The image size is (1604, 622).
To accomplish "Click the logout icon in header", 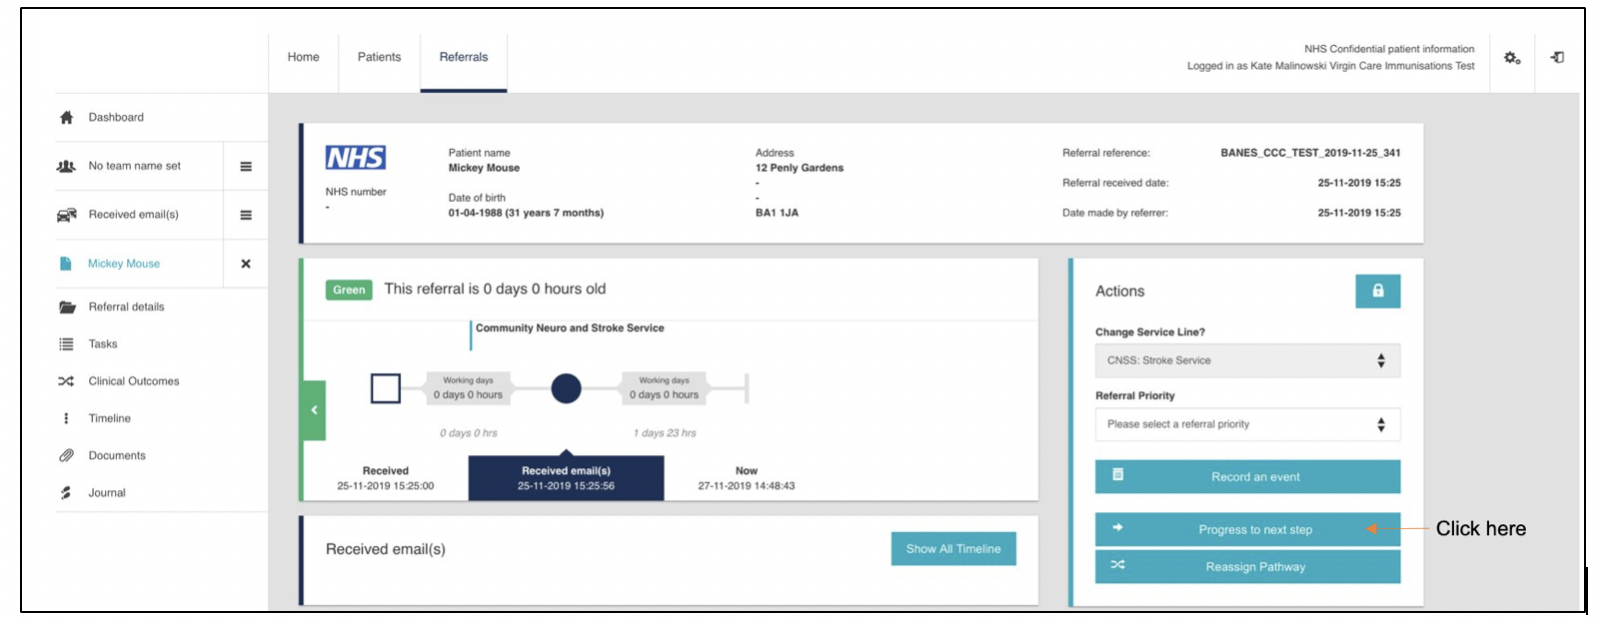I will (x=1557, y=58).
